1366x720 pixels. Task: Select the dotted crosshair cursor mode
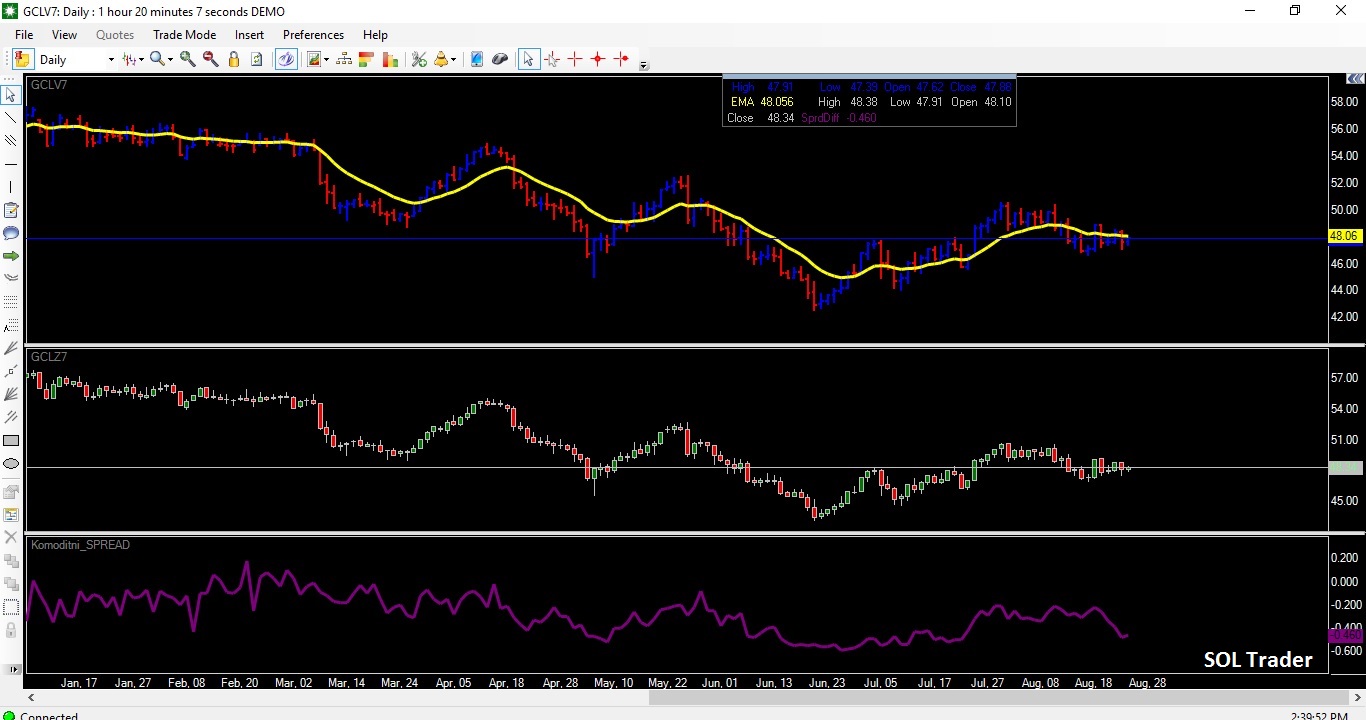(552, 59)
